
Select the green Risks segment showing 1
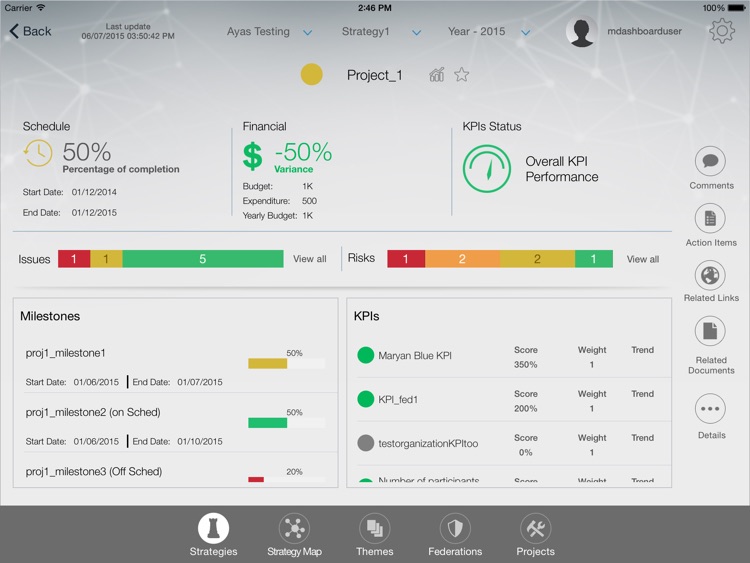(x=594, y=259)
